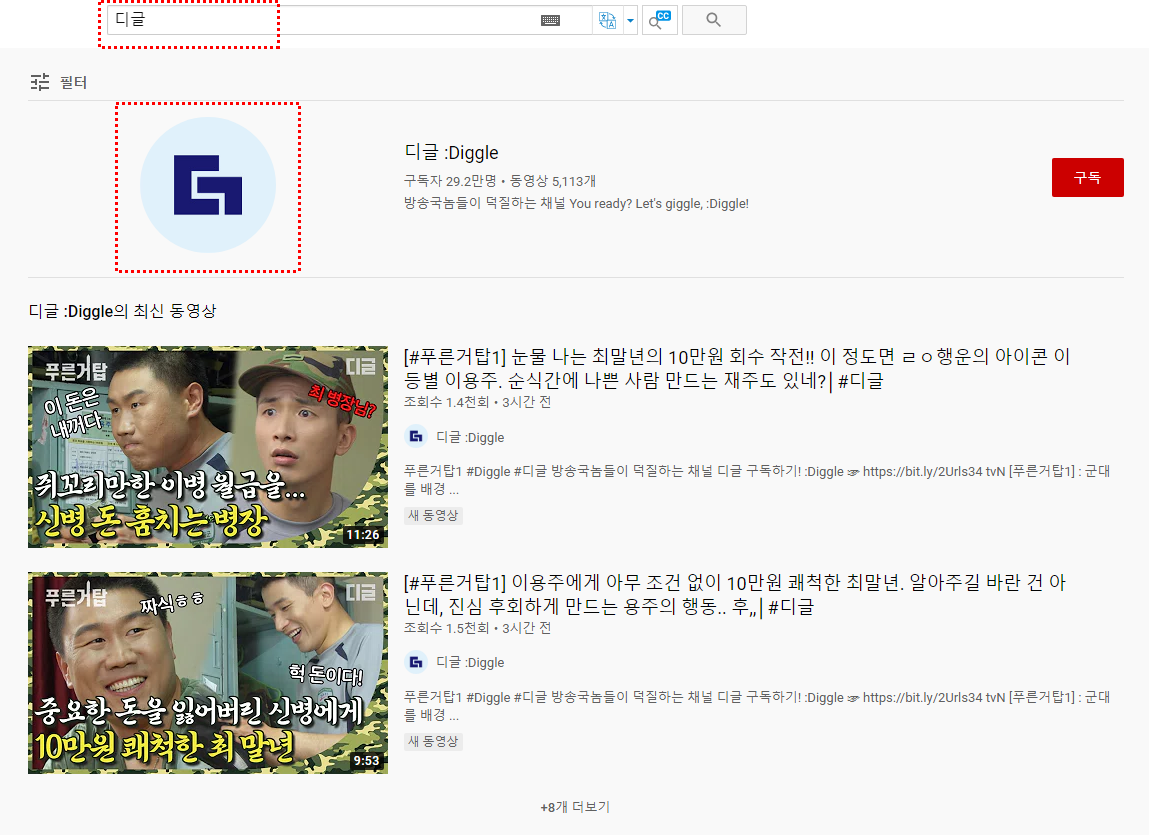Open the on-screen keyboard icon

[550, 21]
